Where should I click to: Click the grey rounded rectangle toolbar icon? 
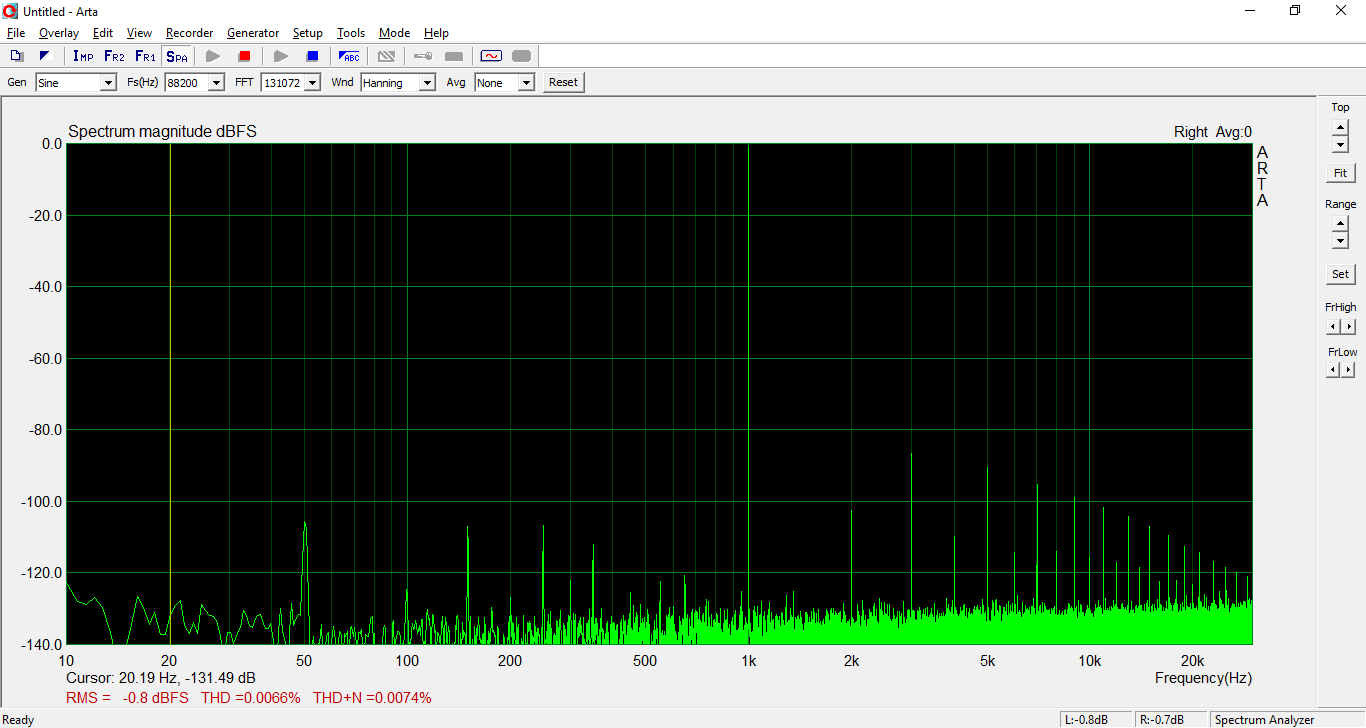[x=521, y=56]
